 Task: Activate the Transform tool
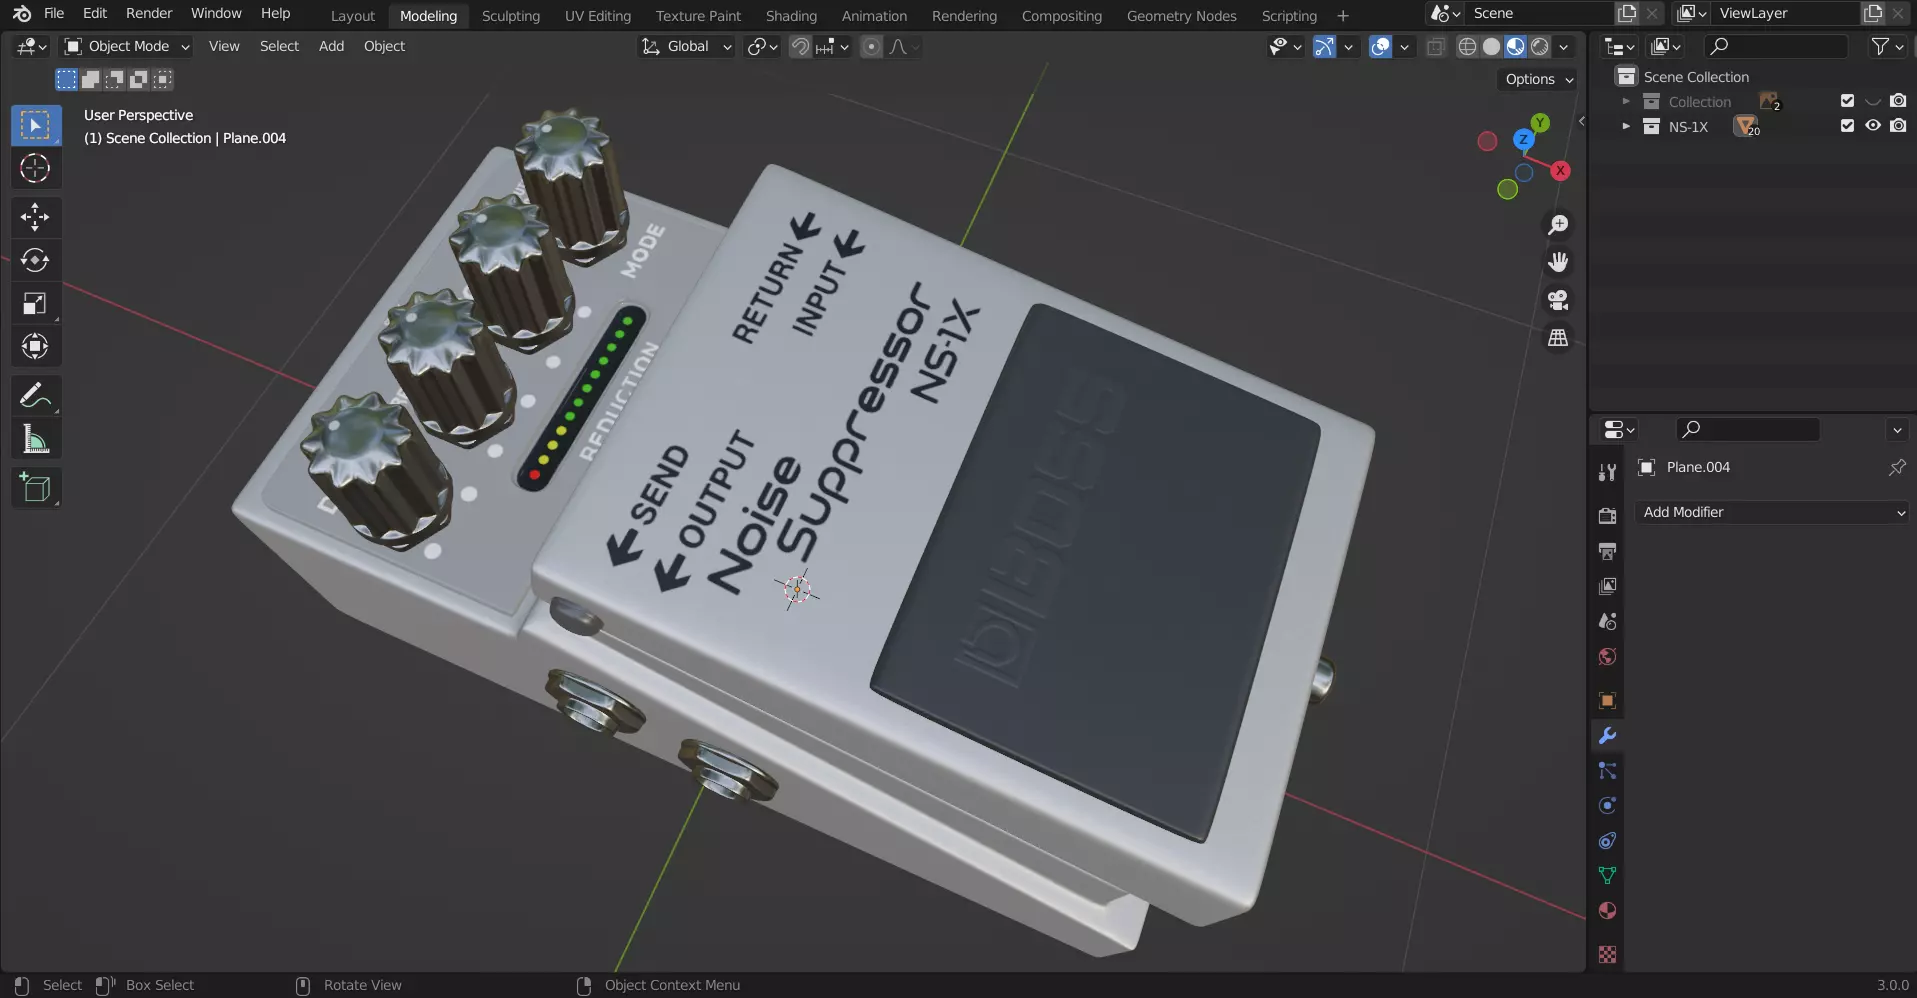36,347
